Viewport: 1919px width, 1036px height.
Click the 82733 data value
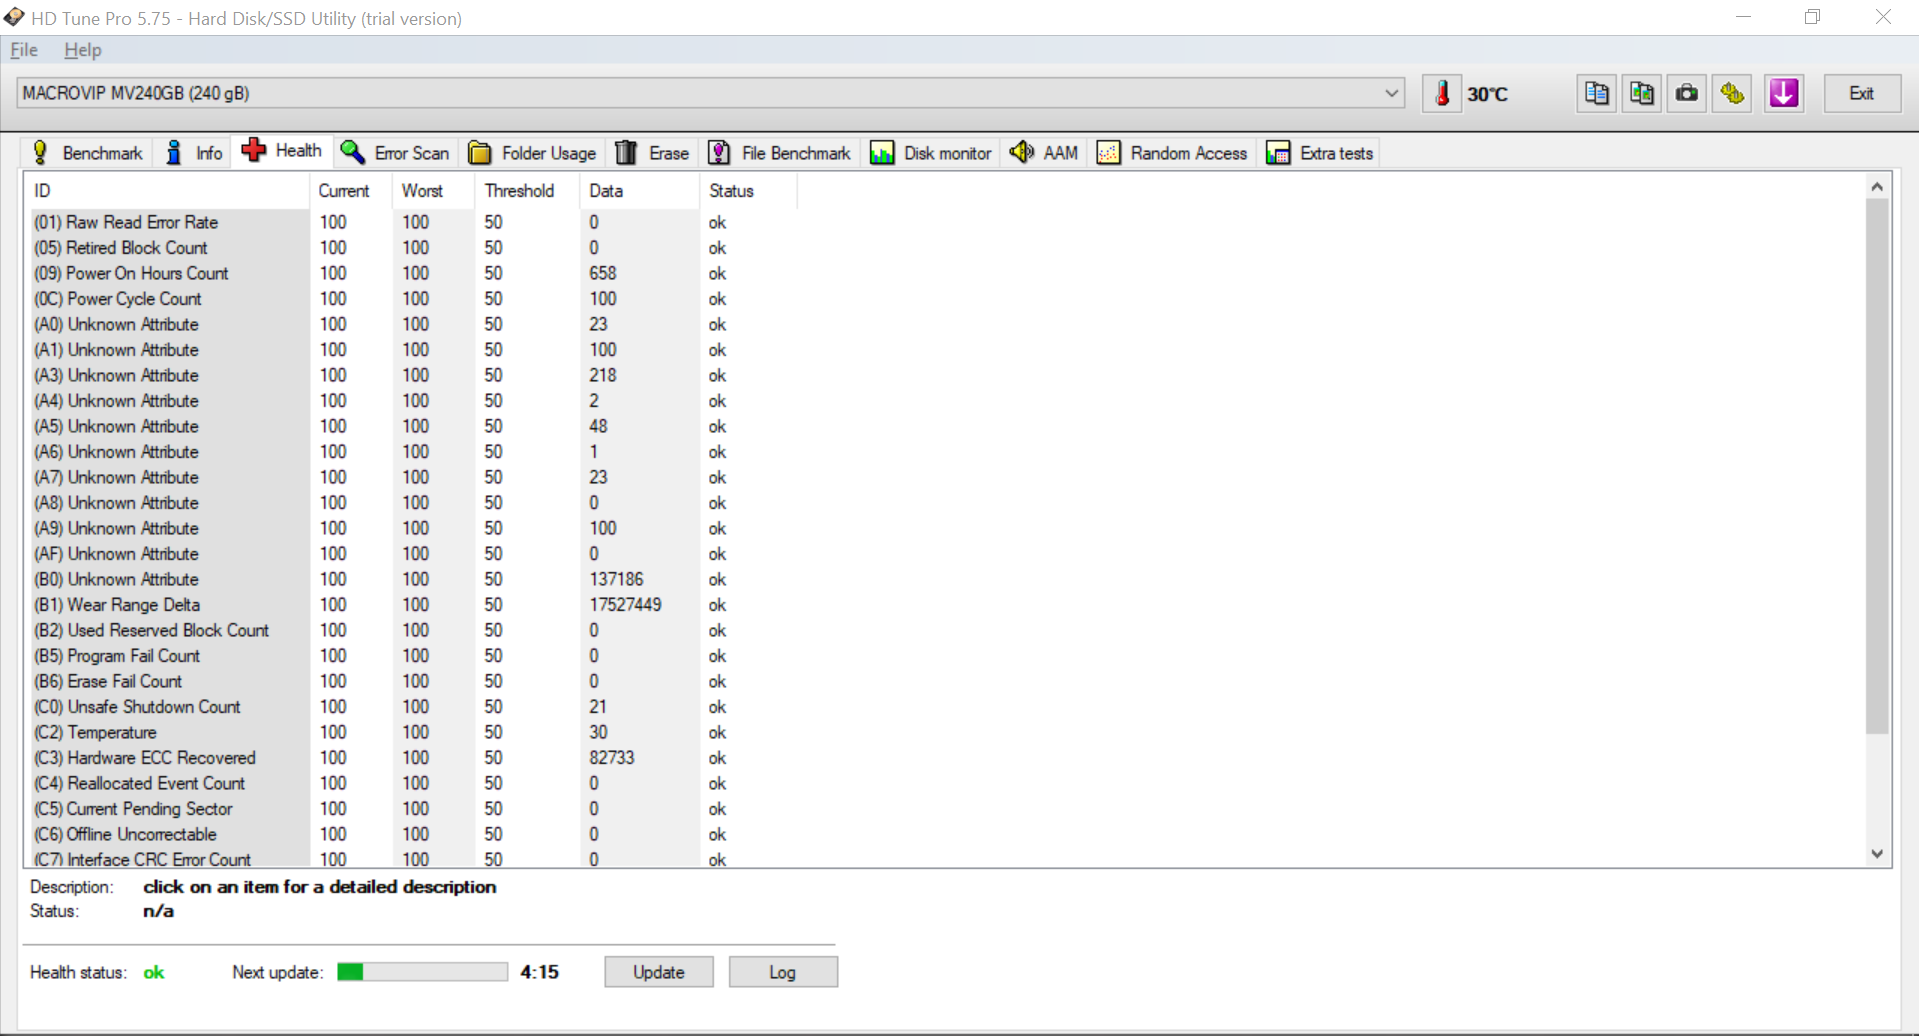pyautogui.click(x=612, y=758)
